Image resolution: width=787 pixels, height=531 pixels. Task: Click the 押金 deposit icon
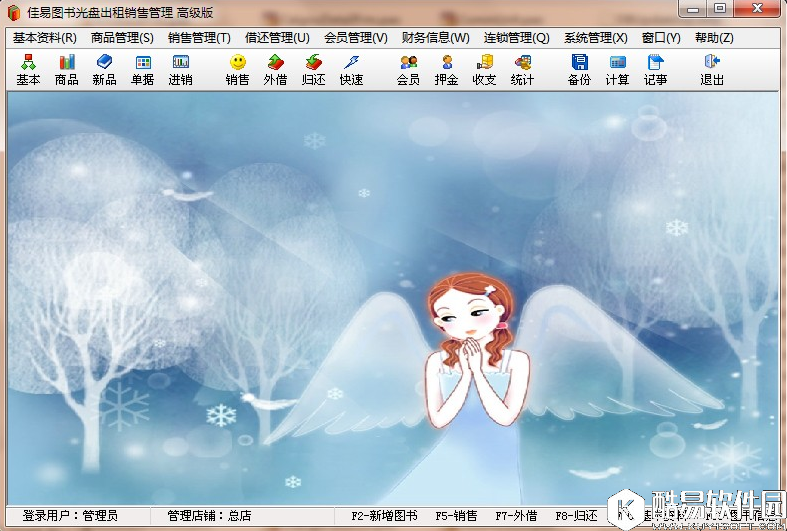(x=447, y=69)
